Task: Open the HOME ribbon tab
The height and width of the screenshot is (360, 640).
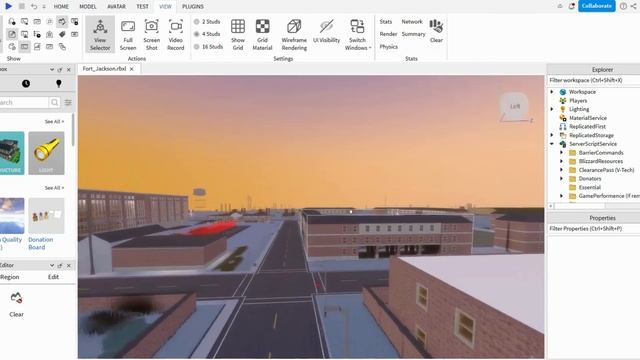Action: 61,7
